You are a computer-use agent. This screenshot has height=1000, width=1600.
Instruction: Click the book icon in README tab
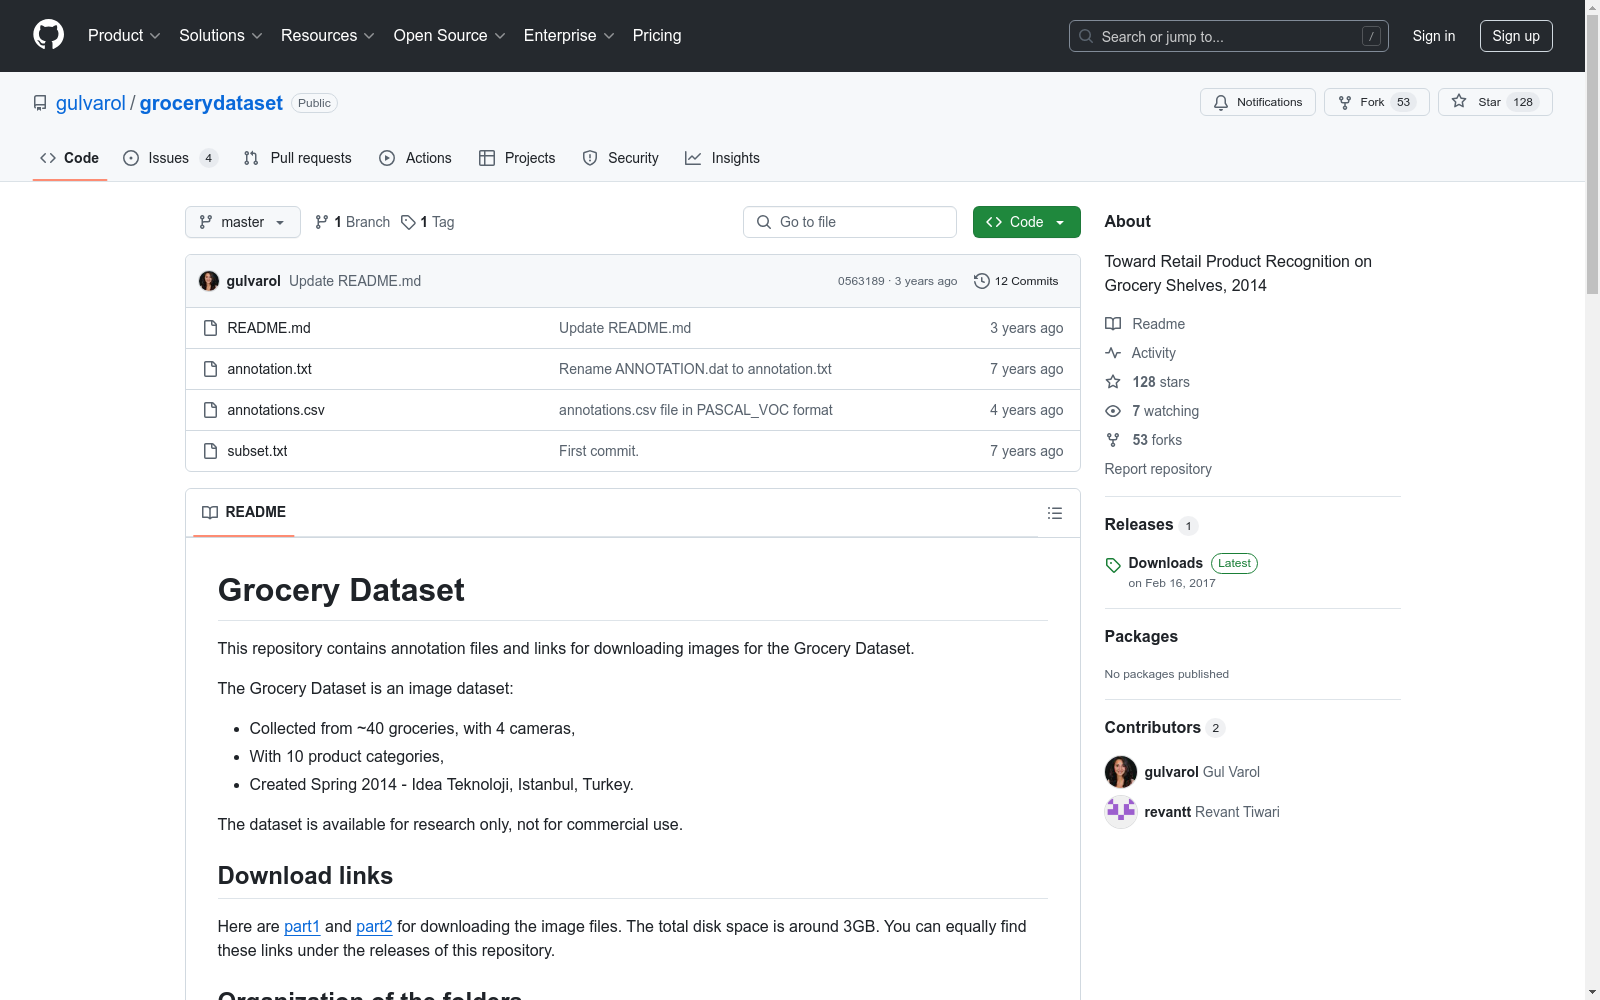click(210, 512)
